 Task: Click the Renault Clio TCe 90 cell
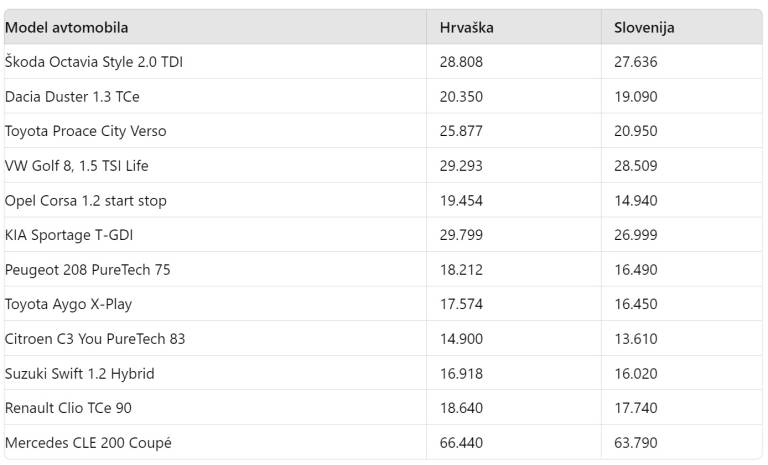[x=68, y=408]
